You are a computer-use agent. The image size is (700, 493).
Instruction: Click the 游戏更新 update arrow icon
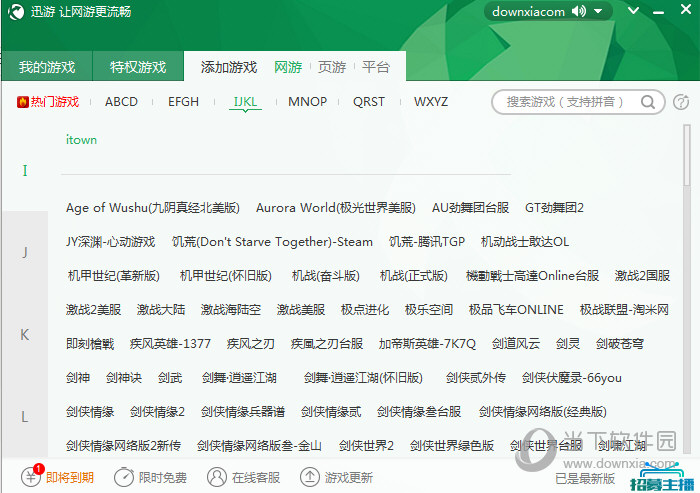[310, 477]
